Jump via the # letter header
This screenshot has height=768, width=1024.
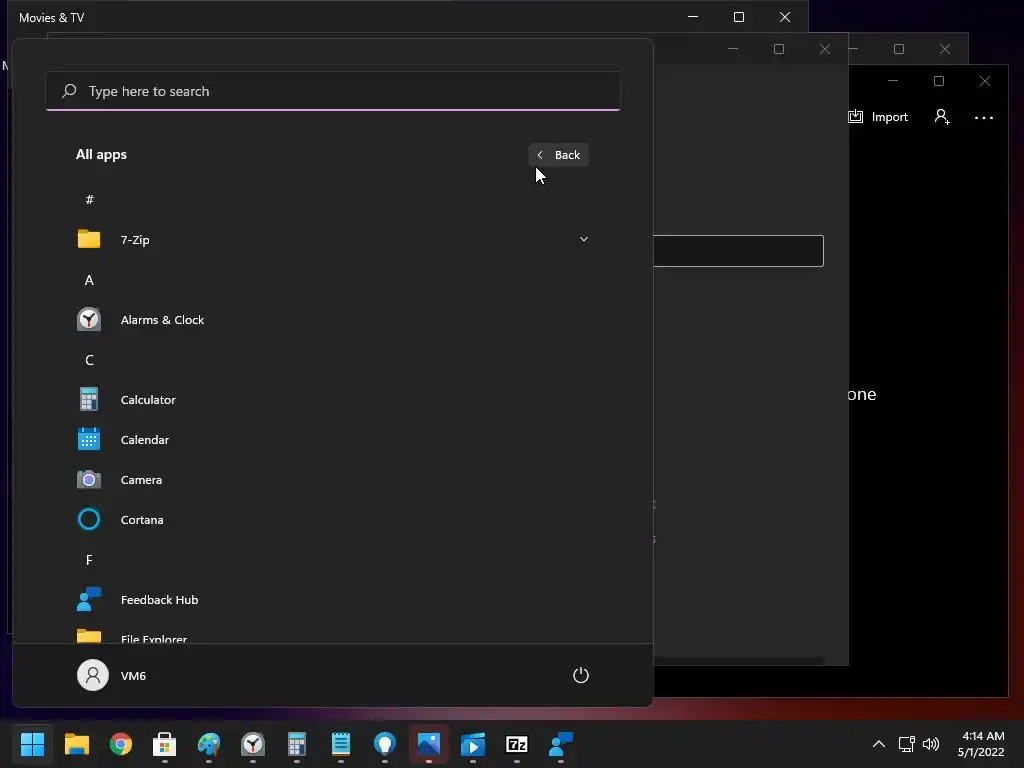pyautogui.click(x=89, y=200)
